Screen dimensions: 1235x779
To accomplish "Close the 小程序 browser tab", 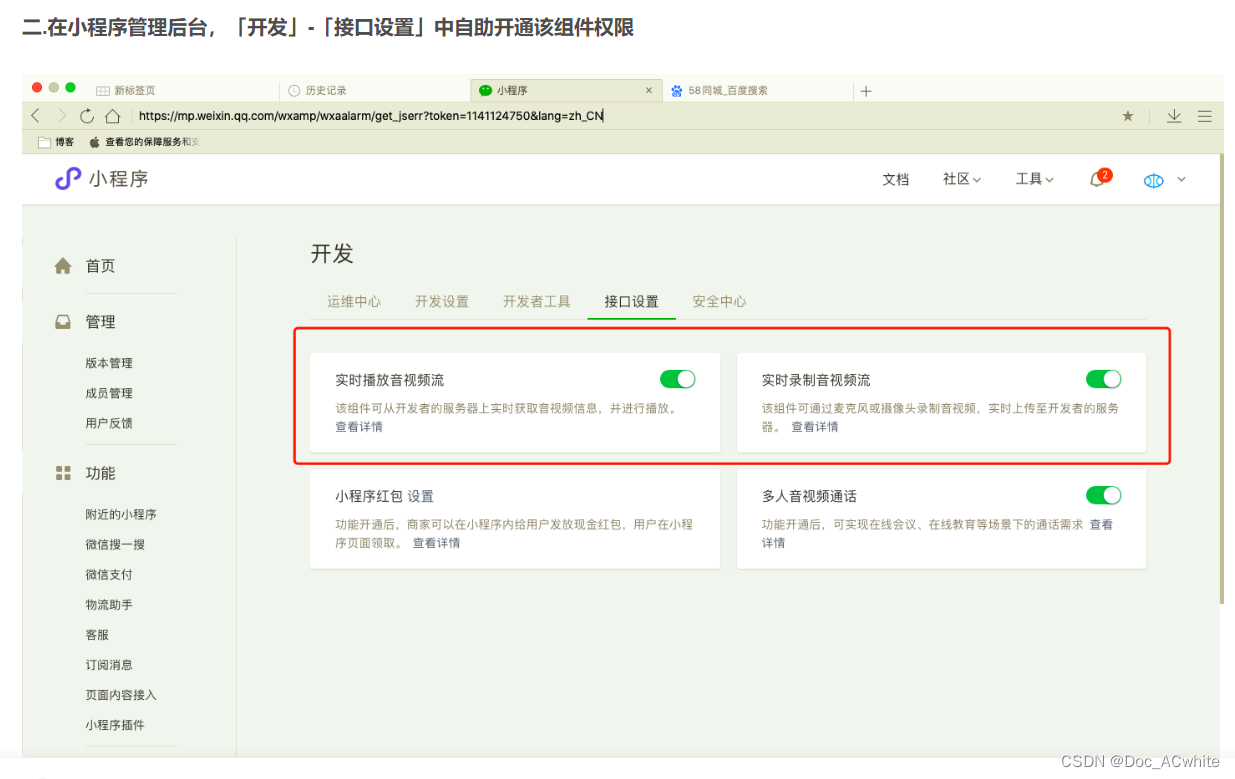I will [649, 90].
